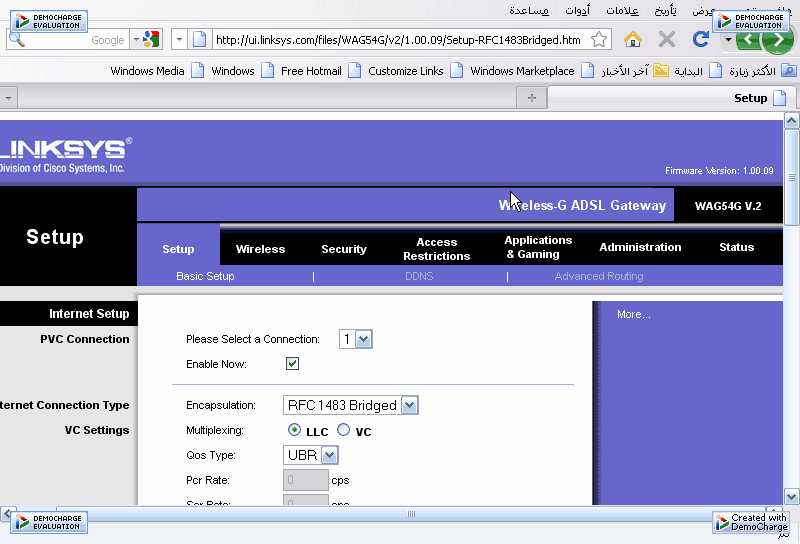Click the browser Home icon
The image size is (800, 544).
633,39
